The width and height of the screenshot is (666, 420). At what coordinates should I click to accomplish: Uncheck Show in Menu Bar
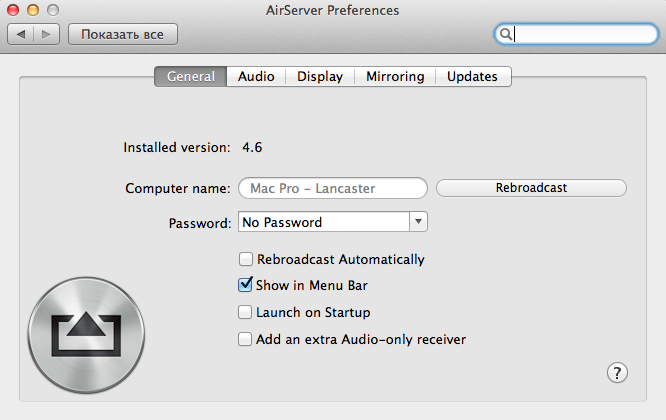(245, 285)
